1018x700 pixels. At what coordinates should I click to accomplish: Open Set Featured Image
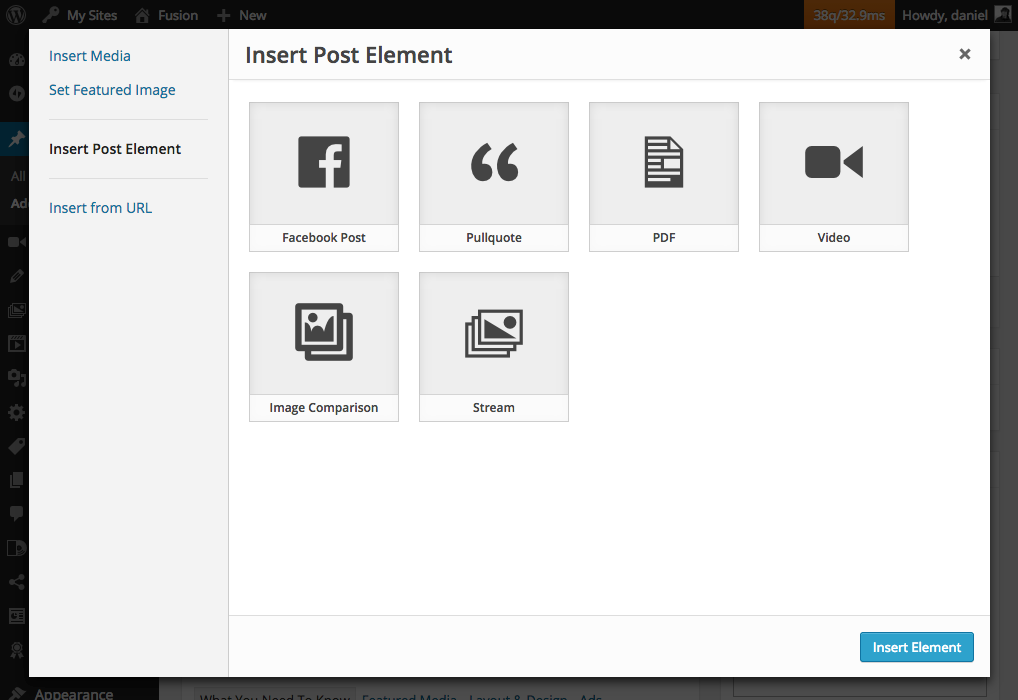point(112,89)
